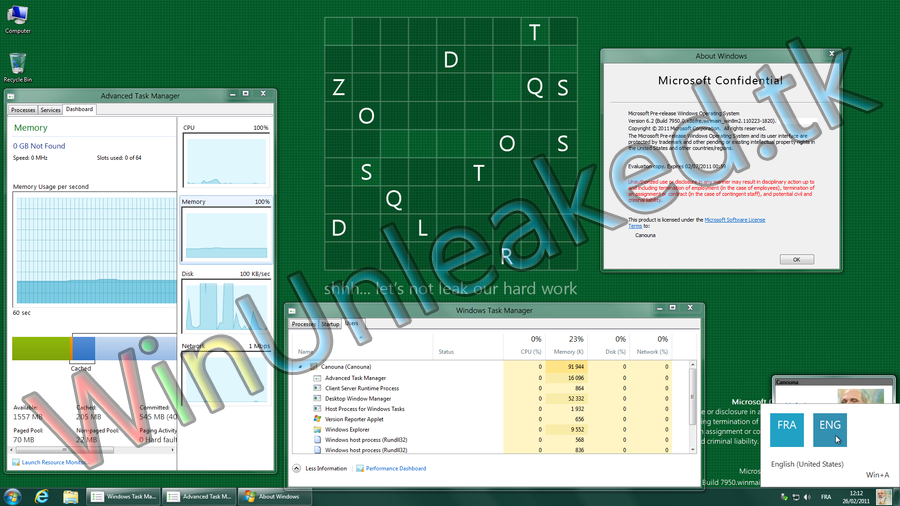Click the Windows Task Manager title bar icon
Image resolution: width=900 pixels, height=506 pixels.
coord(292,311)
